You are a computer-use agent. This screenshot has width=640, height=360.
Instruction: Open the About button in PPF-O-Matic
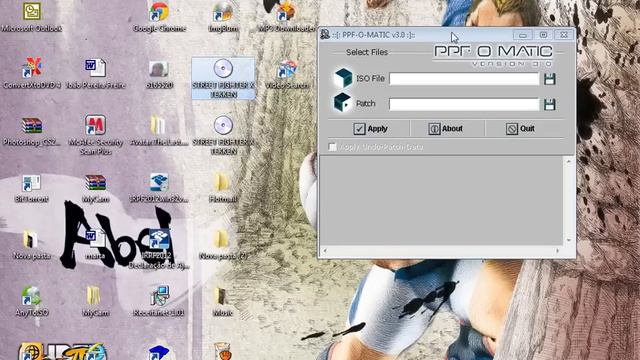(x=446, y=129)
